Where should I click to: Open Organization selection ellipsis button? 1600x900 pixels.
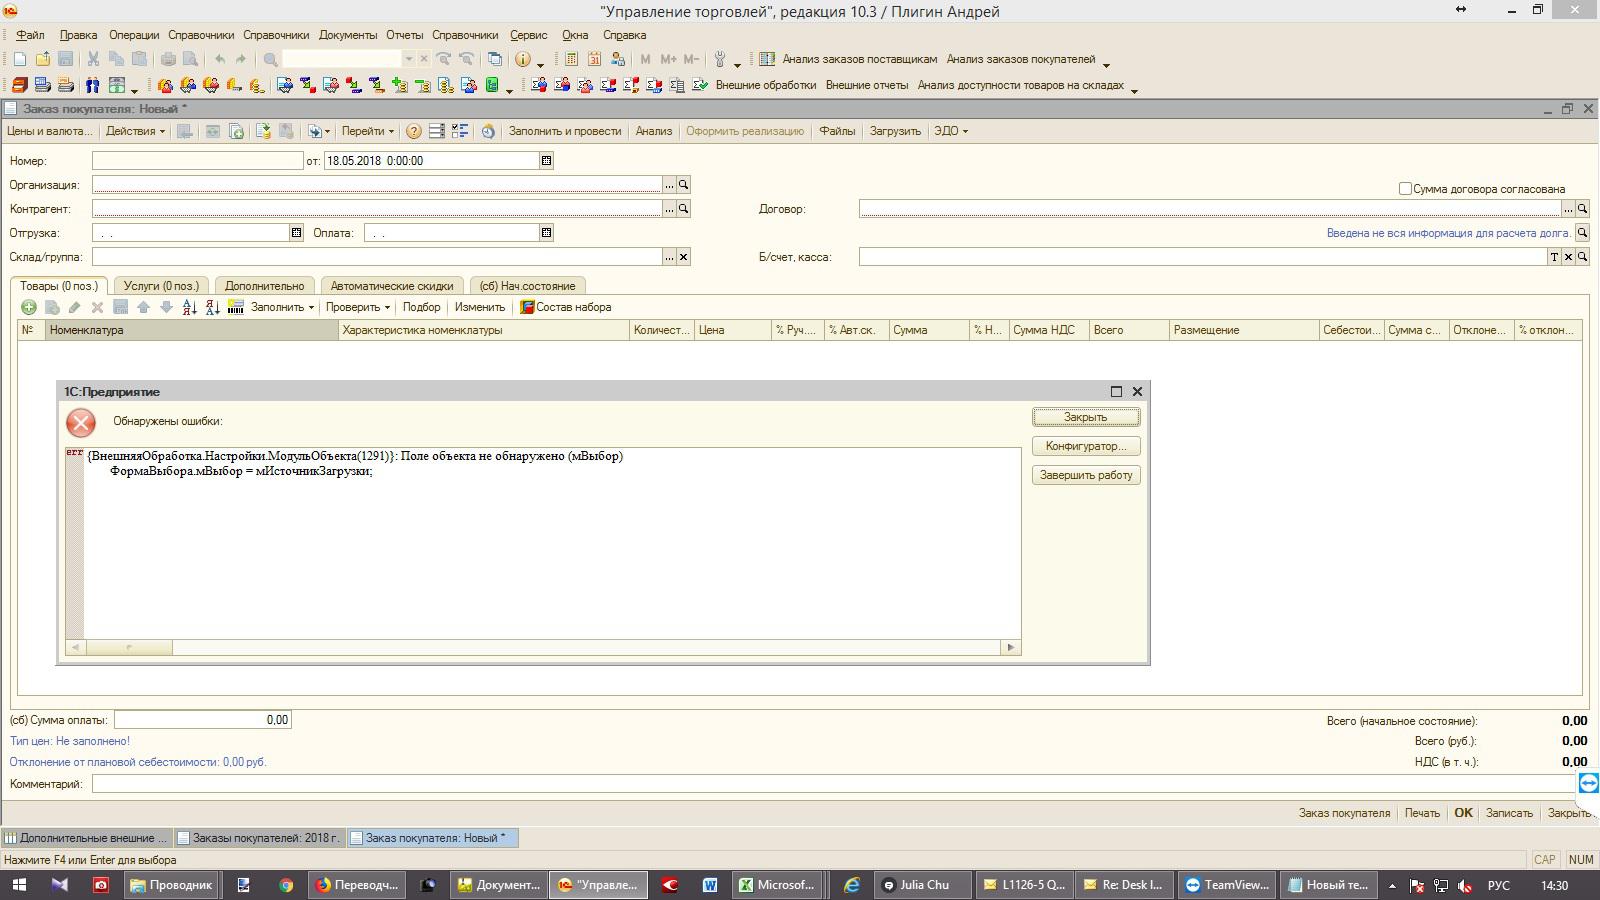[669, 185]
